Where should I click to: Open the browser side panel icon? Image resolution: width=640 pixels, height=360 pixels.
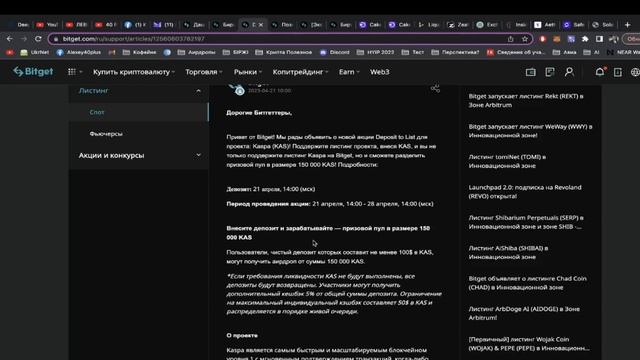pos(599,39)
